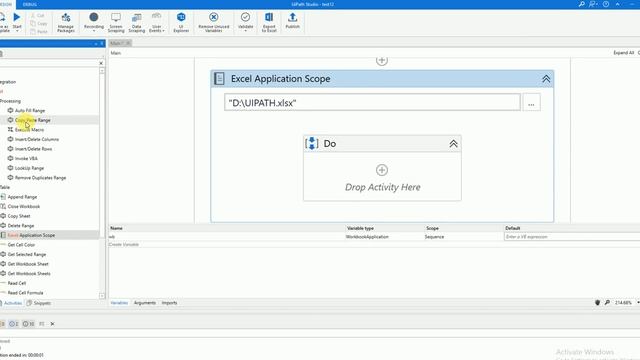Viewport: 640px width, 360px height.
Task: Click Expand All in designer
Action: coord(623,53)
